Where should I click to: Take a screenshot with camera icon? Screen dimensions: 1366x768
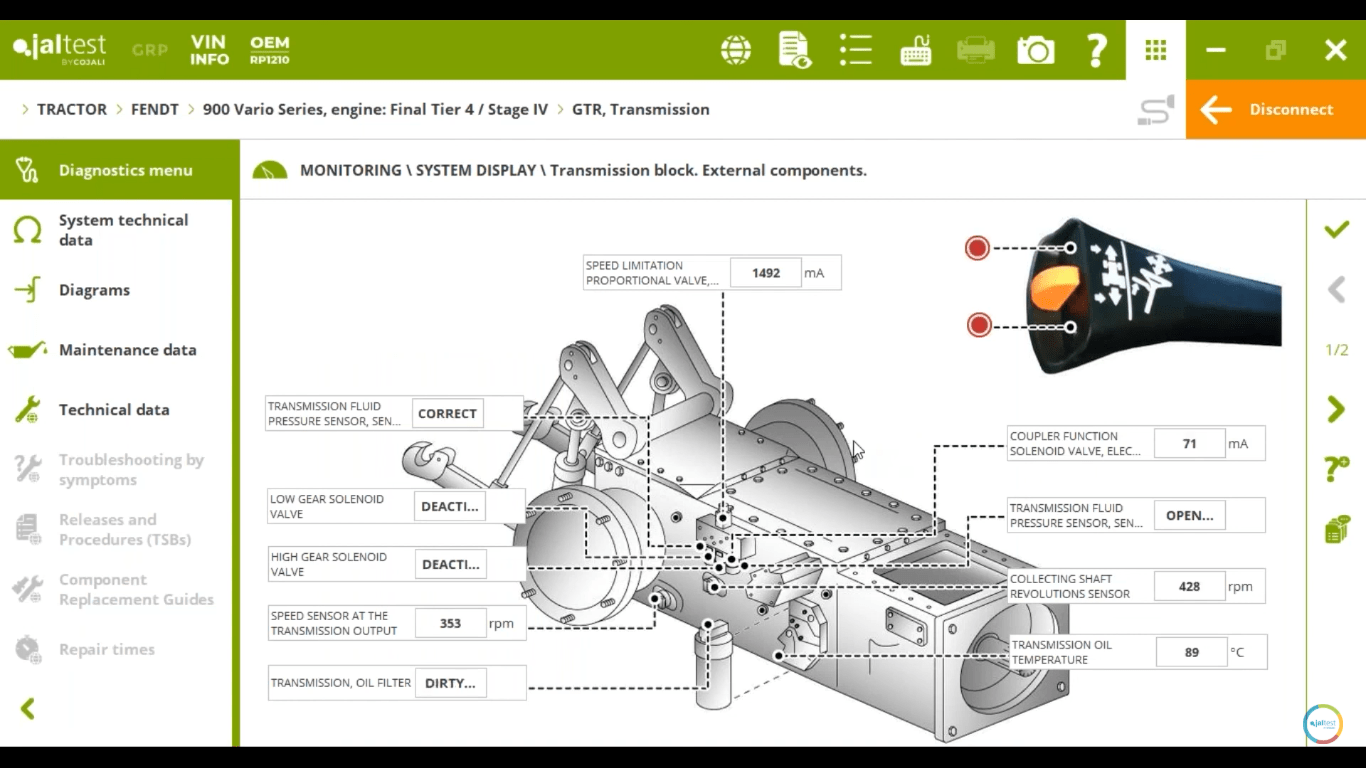pyautogui.click(x=1035, y=50)
